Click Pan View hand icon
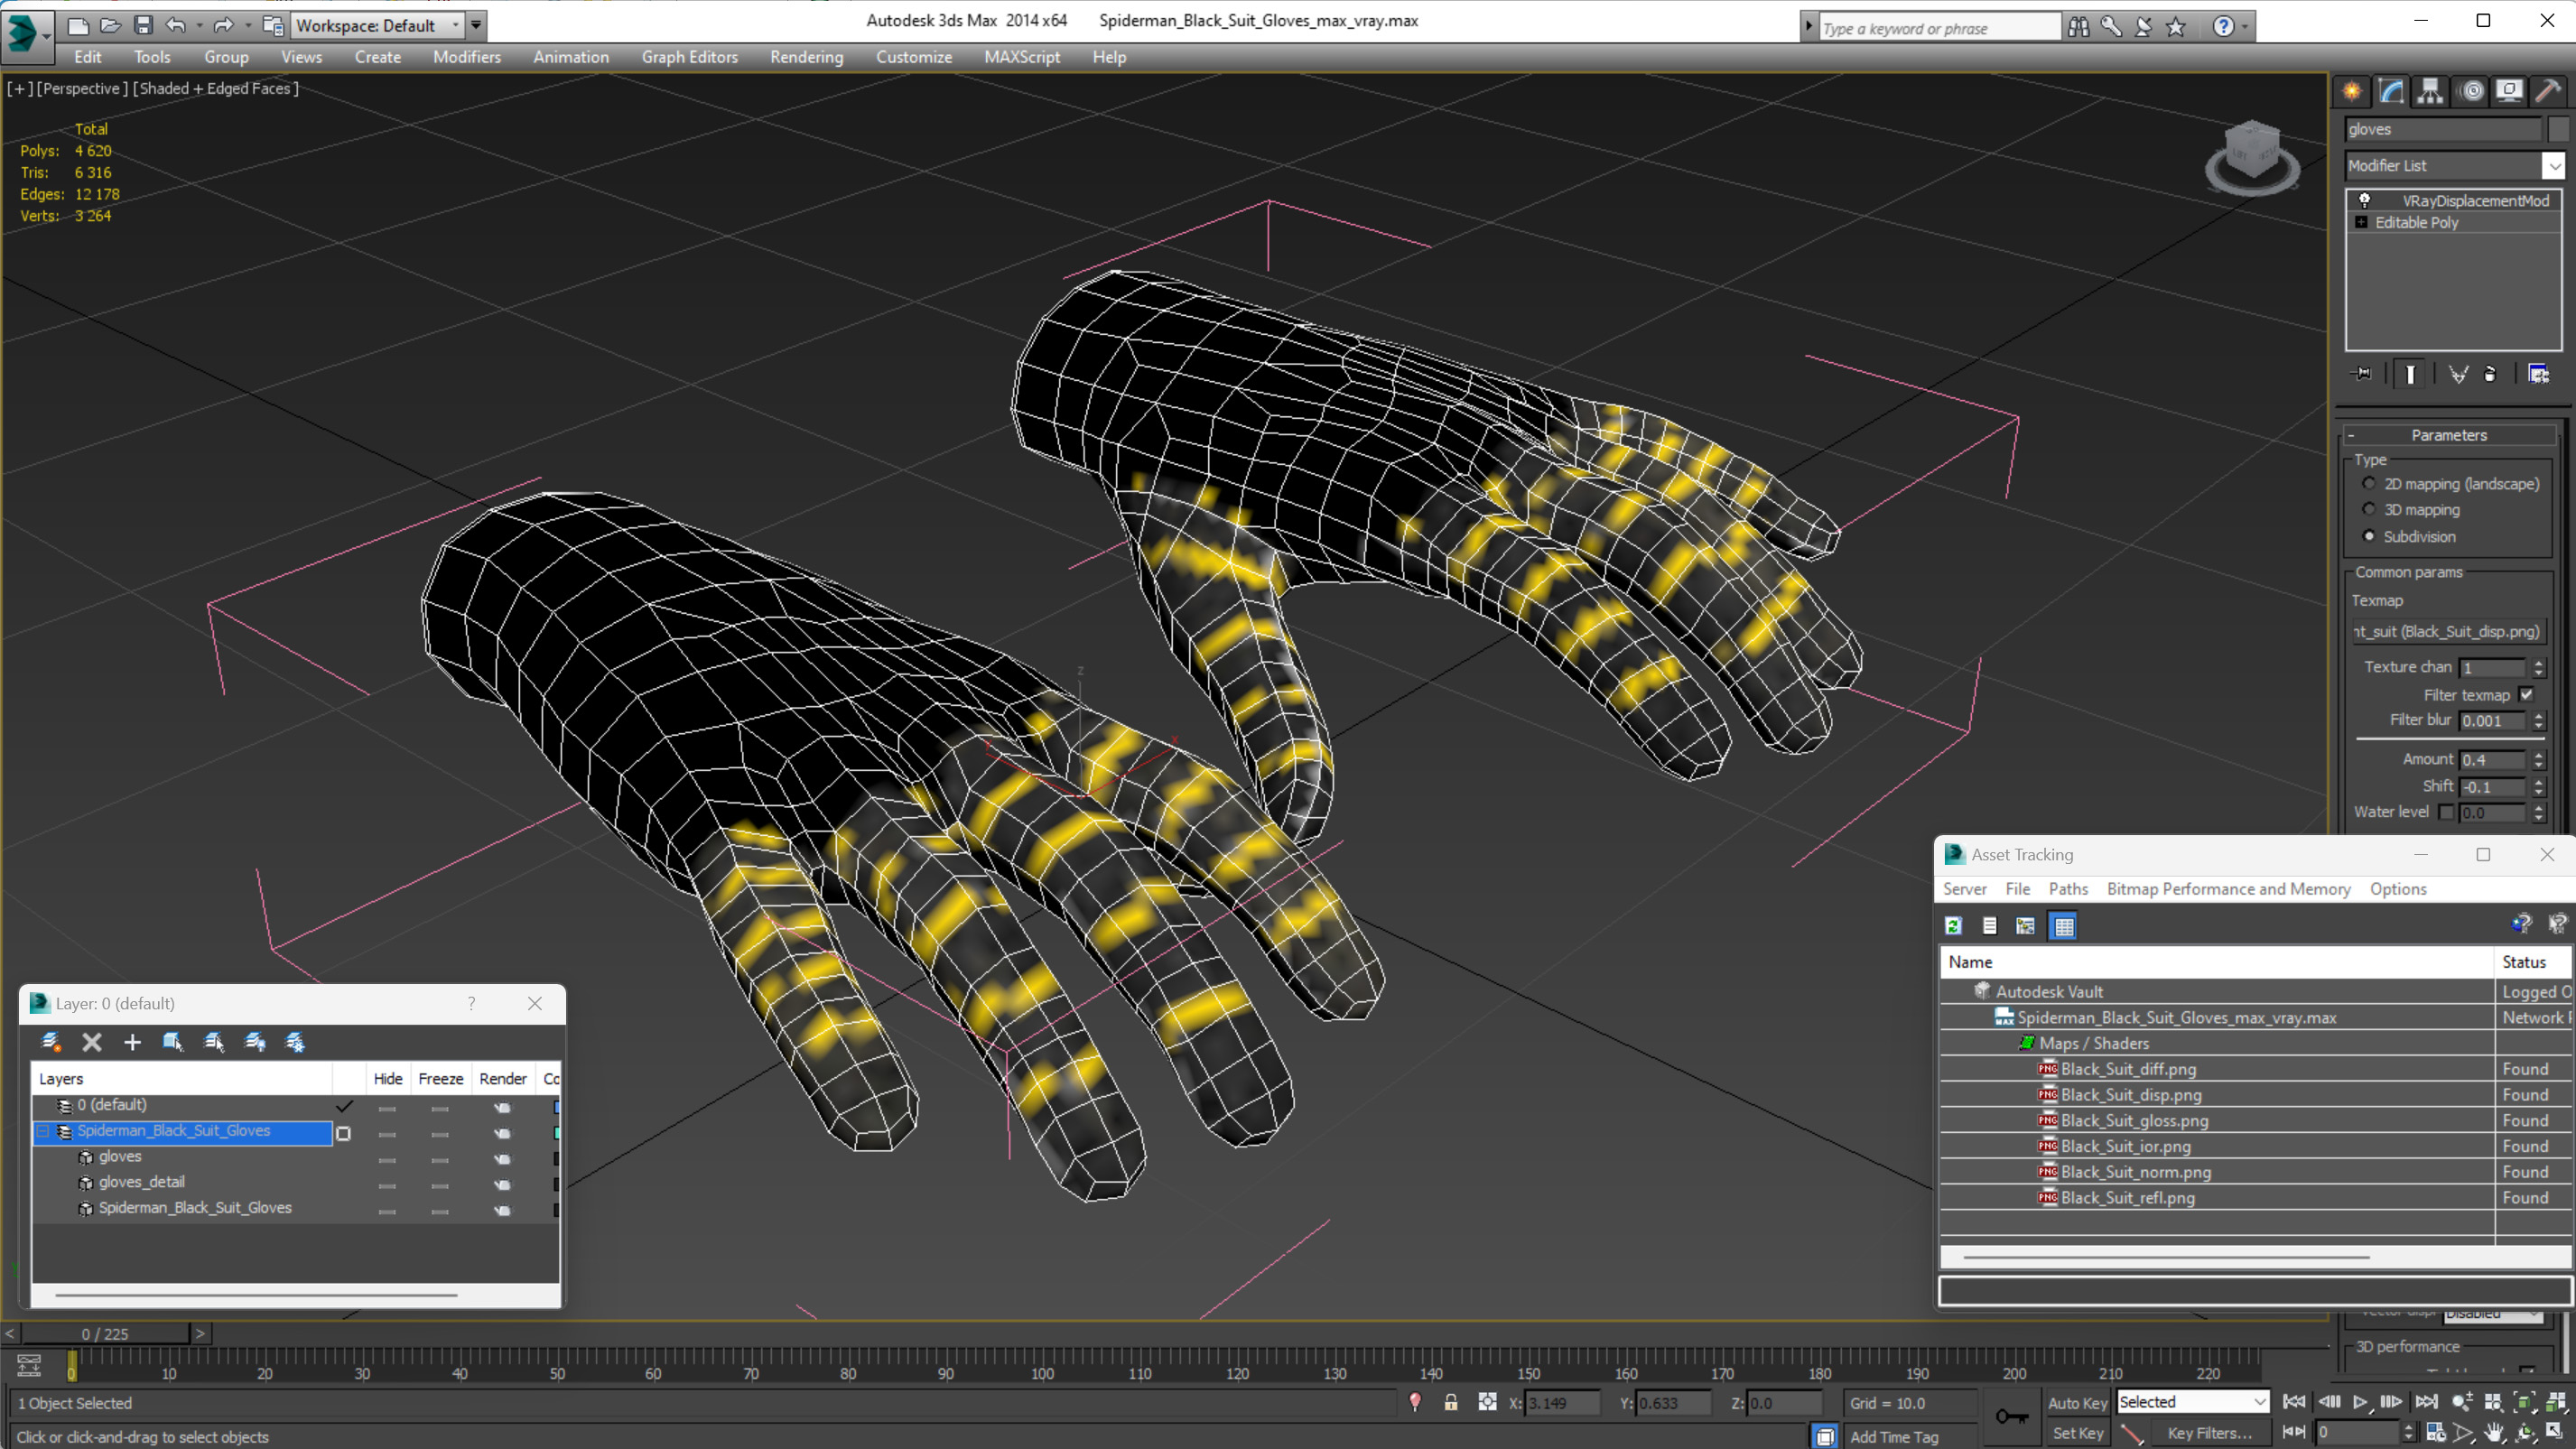Screen dimensions: 2576x1449 click(2494, 1433)
